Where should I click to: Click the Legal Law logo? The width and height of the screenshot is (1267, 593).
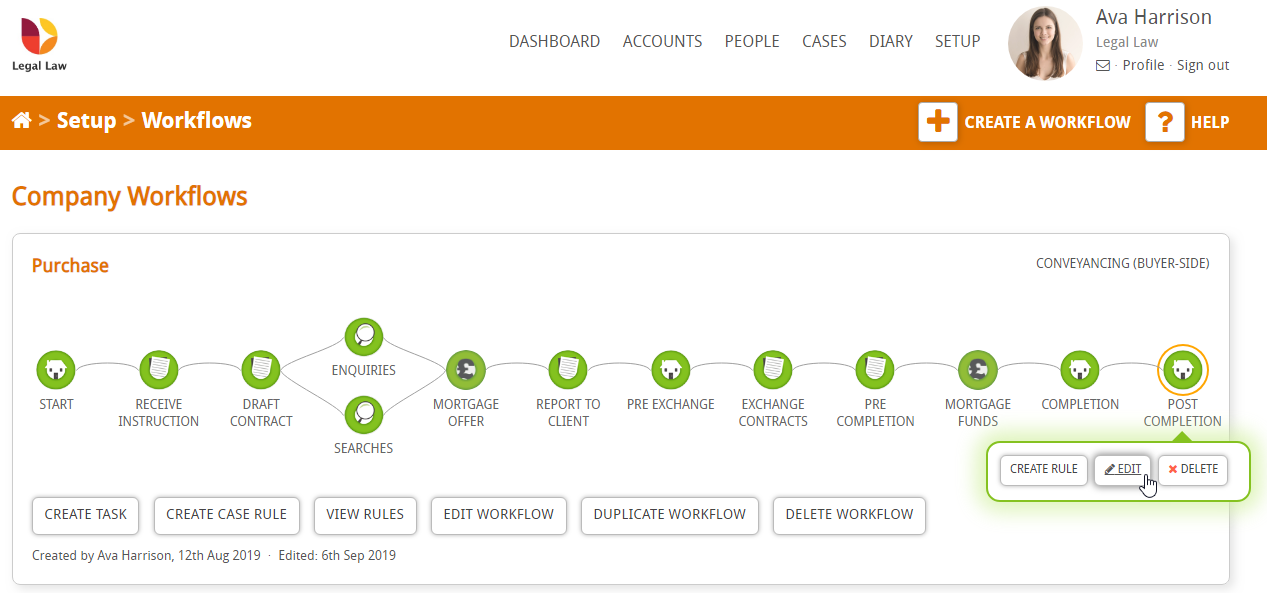point(38,42)
